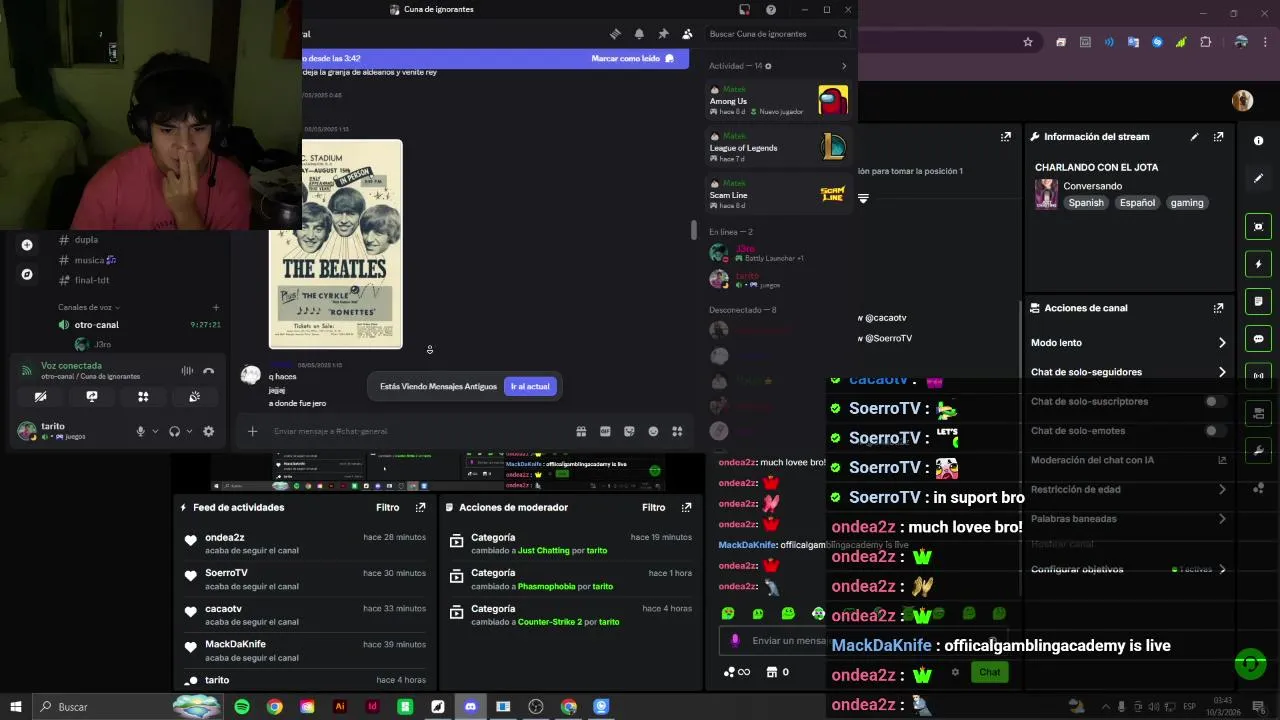Open microphone input options arrow
Viewport: 1280px width, 720px height.
[x=154, y=431]
